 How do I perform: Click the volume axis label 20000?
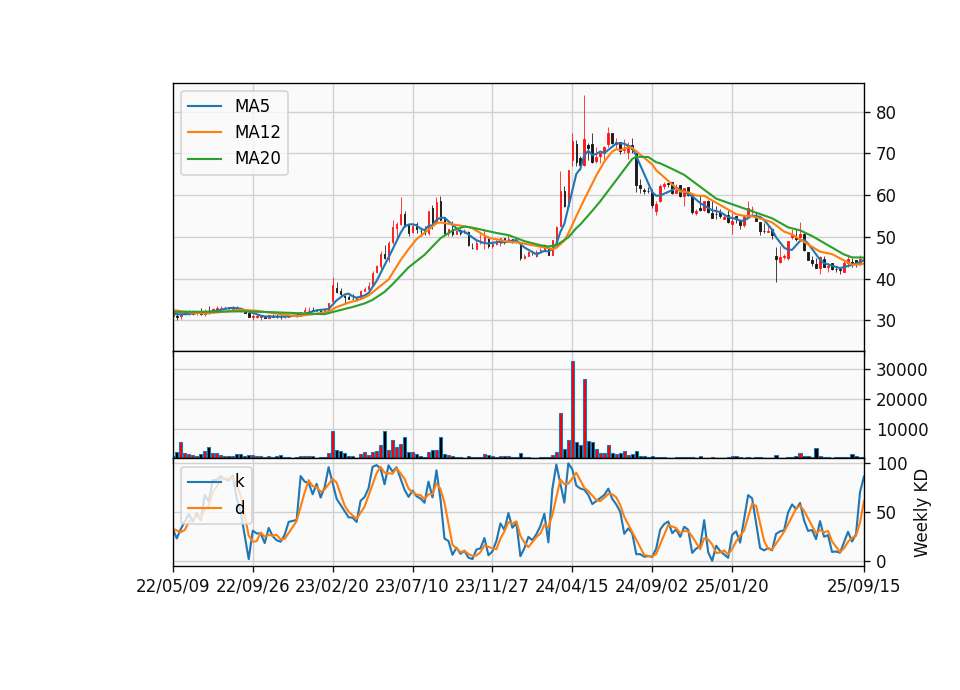click(902, 400)
